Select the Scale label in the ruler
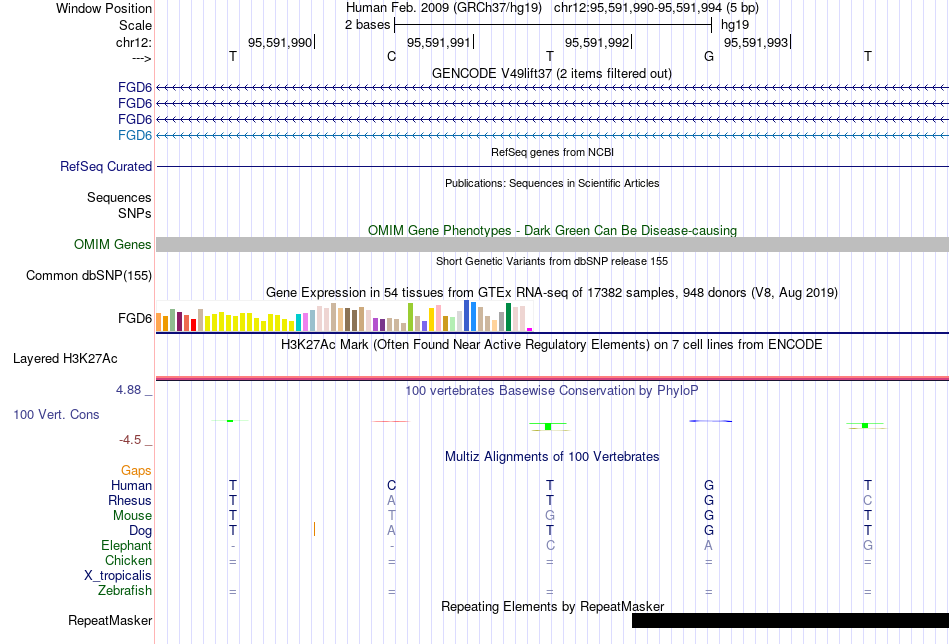This screenshot has height=644, width=950. 135,25
